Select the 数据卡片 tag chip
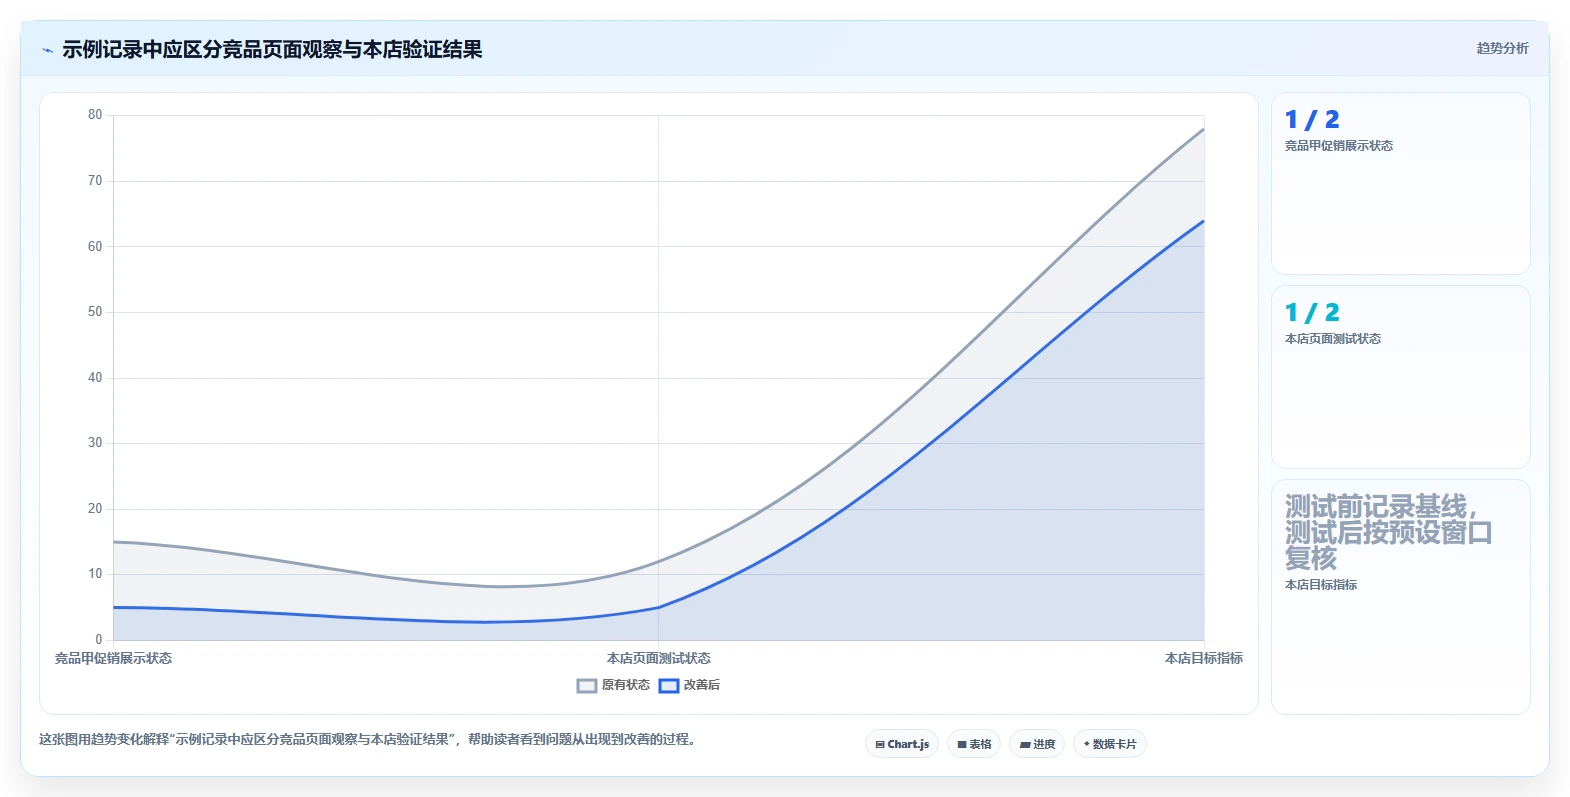The width and height of the screenshot is (1570, 797). (x=1110, y=744)
